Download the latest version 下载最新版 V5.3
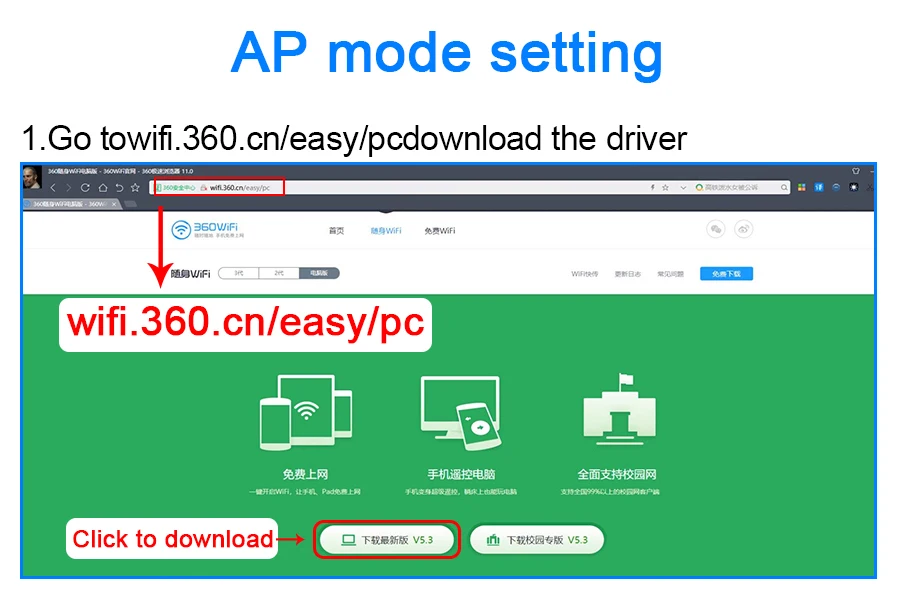This screenshot has height=606, width=900. point(387,539)
